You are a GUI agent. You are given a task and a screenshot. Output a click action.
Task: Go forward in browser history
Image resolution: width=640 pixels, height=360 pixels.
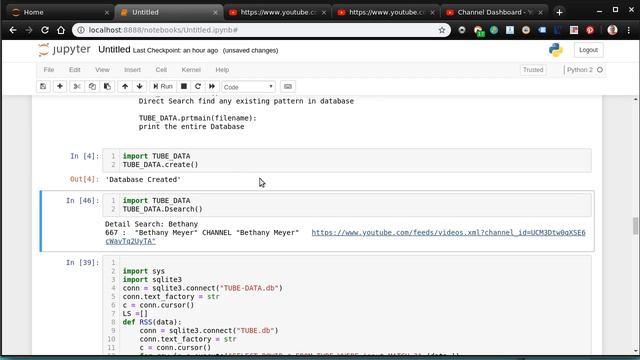(x=29, y=30)
